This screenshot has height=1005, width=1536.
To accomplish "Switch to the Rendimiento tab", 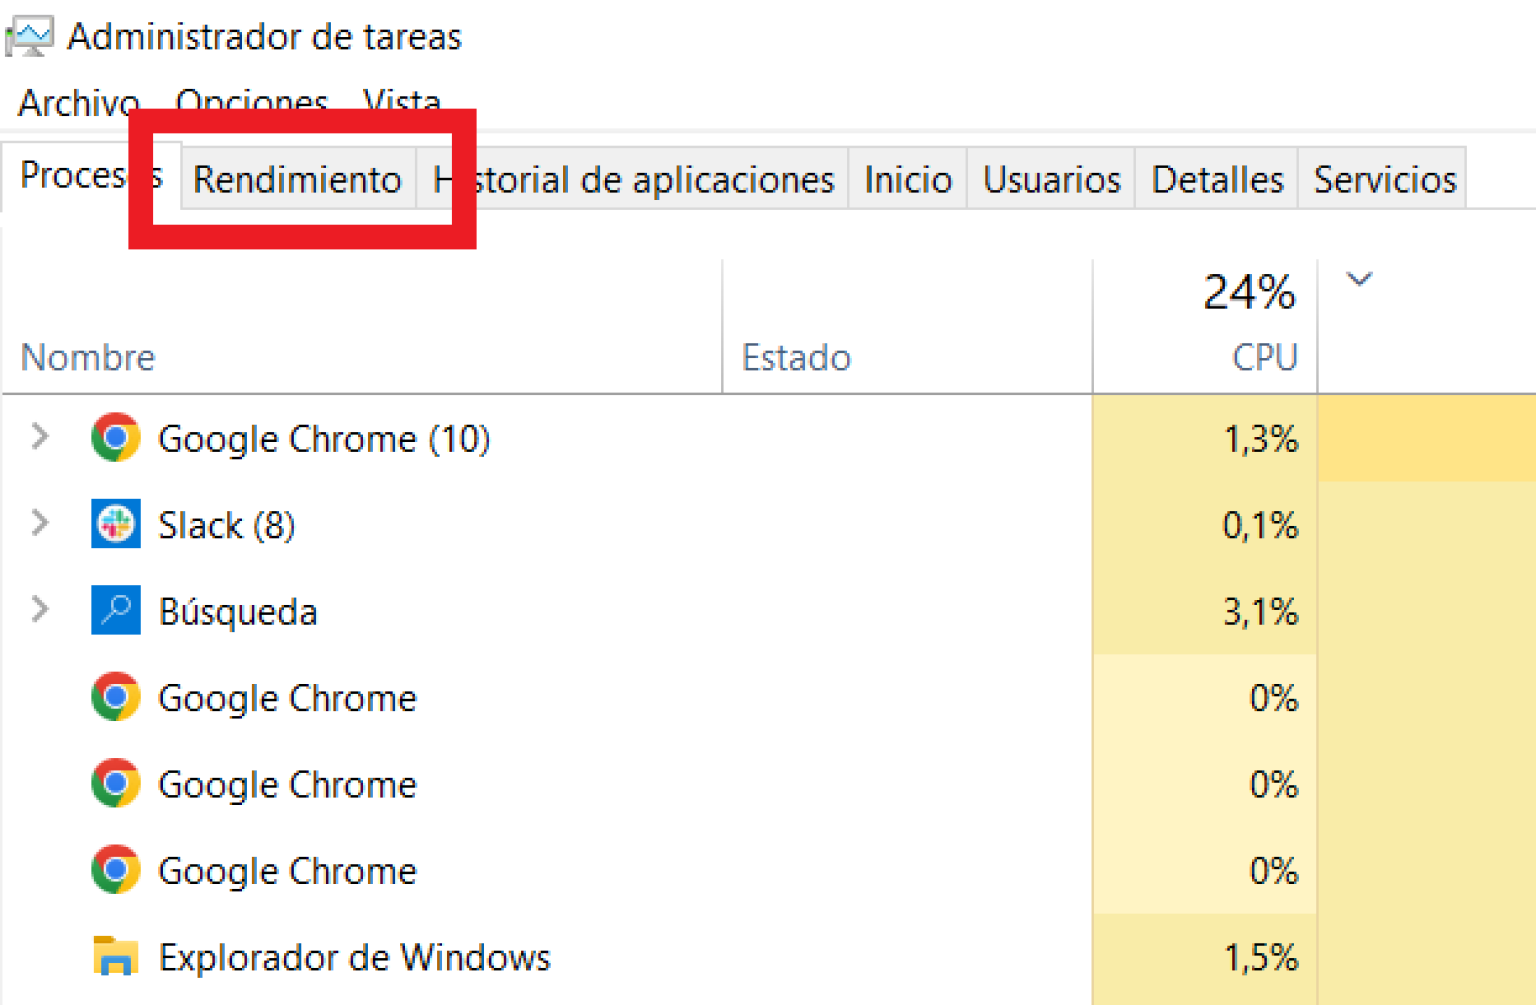I will click(x=297, y=179).
